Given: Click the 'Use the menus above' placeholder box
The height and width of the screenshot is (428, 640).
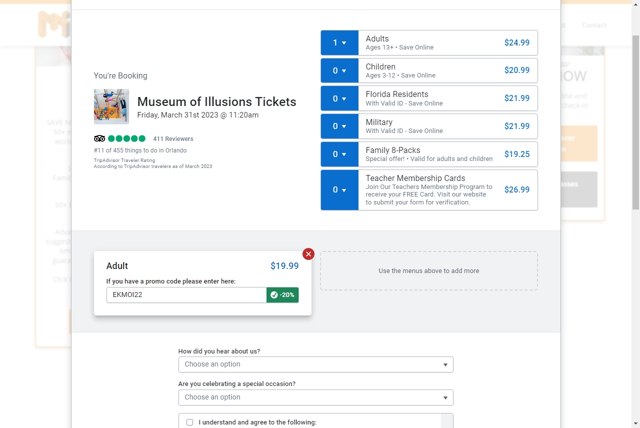Looking at the screenshot, I should pyautogui.click(x=428, y=271).
